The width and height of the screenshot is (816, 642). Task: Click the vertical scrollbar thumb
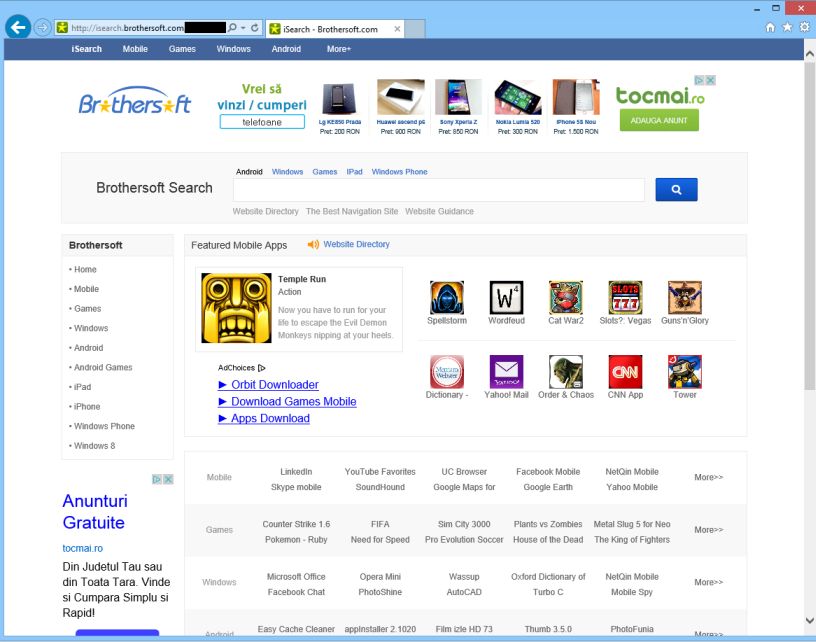(x=810, y=225)
